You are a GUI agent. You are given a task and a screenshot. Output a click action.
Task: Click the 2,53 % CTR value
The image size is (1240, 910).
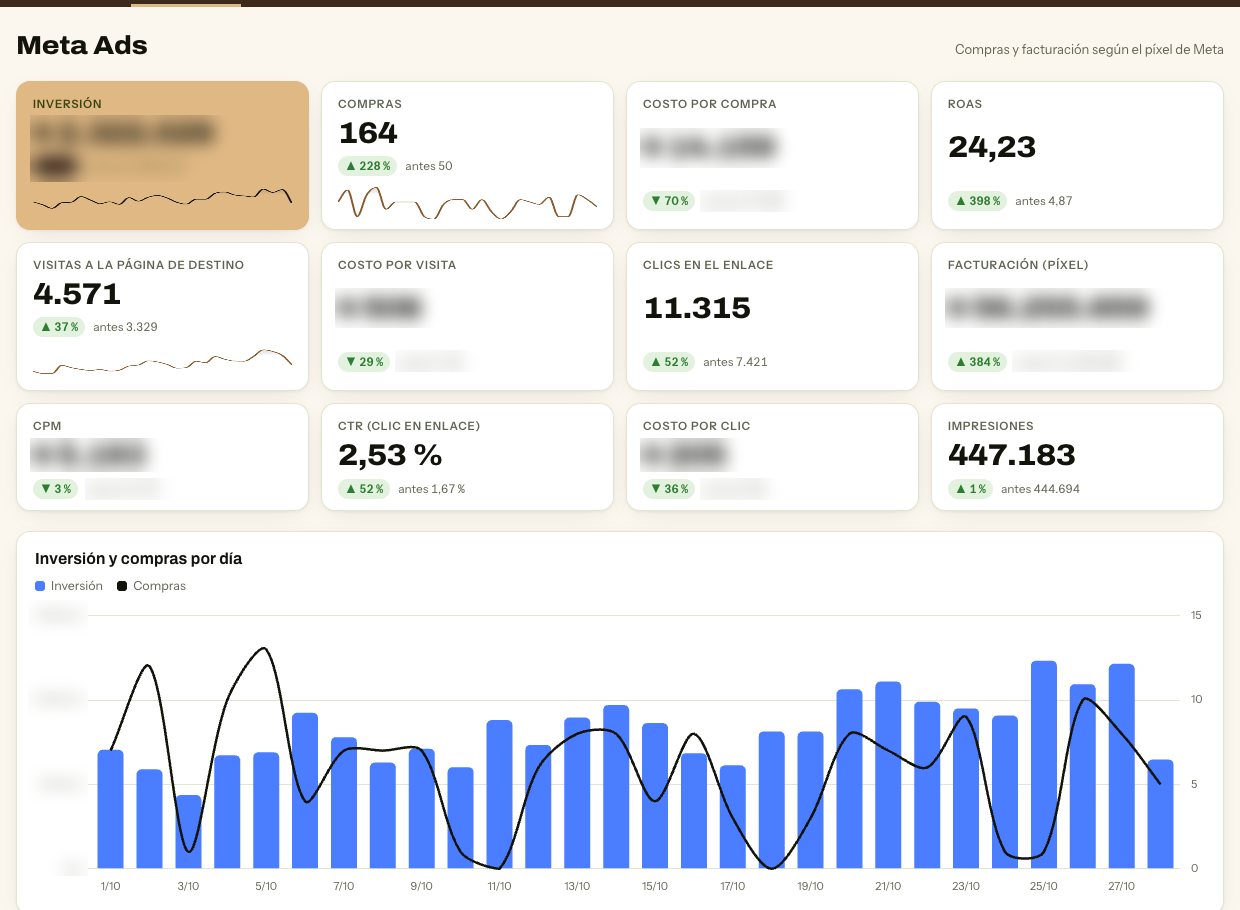coord(390,455)
